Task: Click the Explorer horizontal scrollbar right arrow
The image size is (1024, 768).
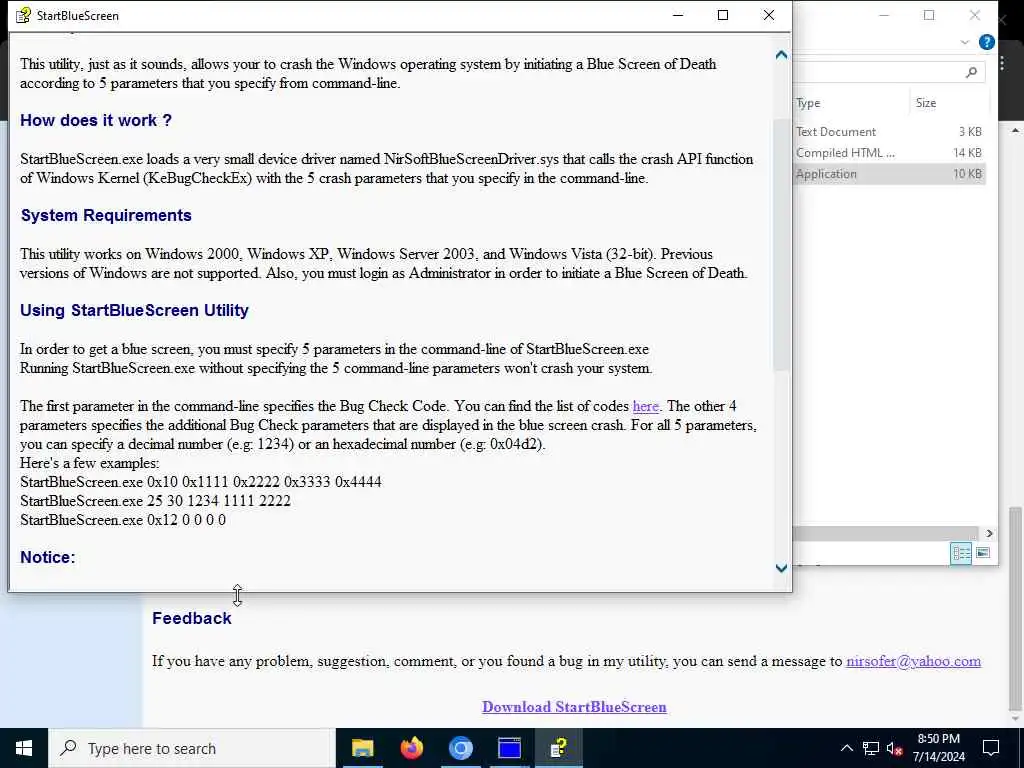Action: click(989, 533)
